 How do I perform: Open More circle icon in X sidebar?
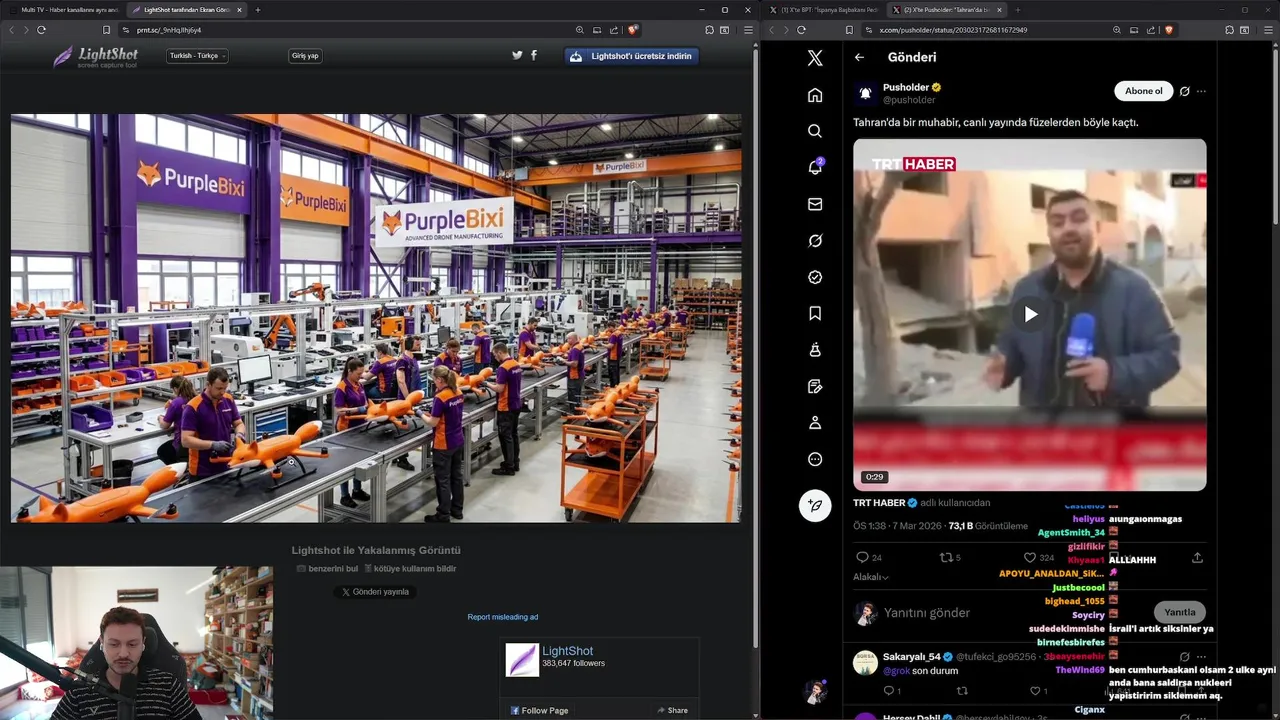click(x=815, y=459)
